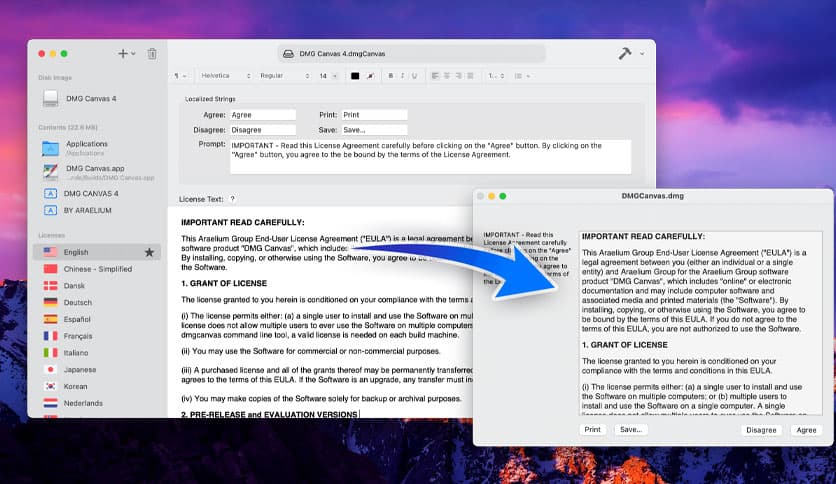Click the Disagree localized string field
The height and width of the screenshot is (484, 836).
click(263, 130)
